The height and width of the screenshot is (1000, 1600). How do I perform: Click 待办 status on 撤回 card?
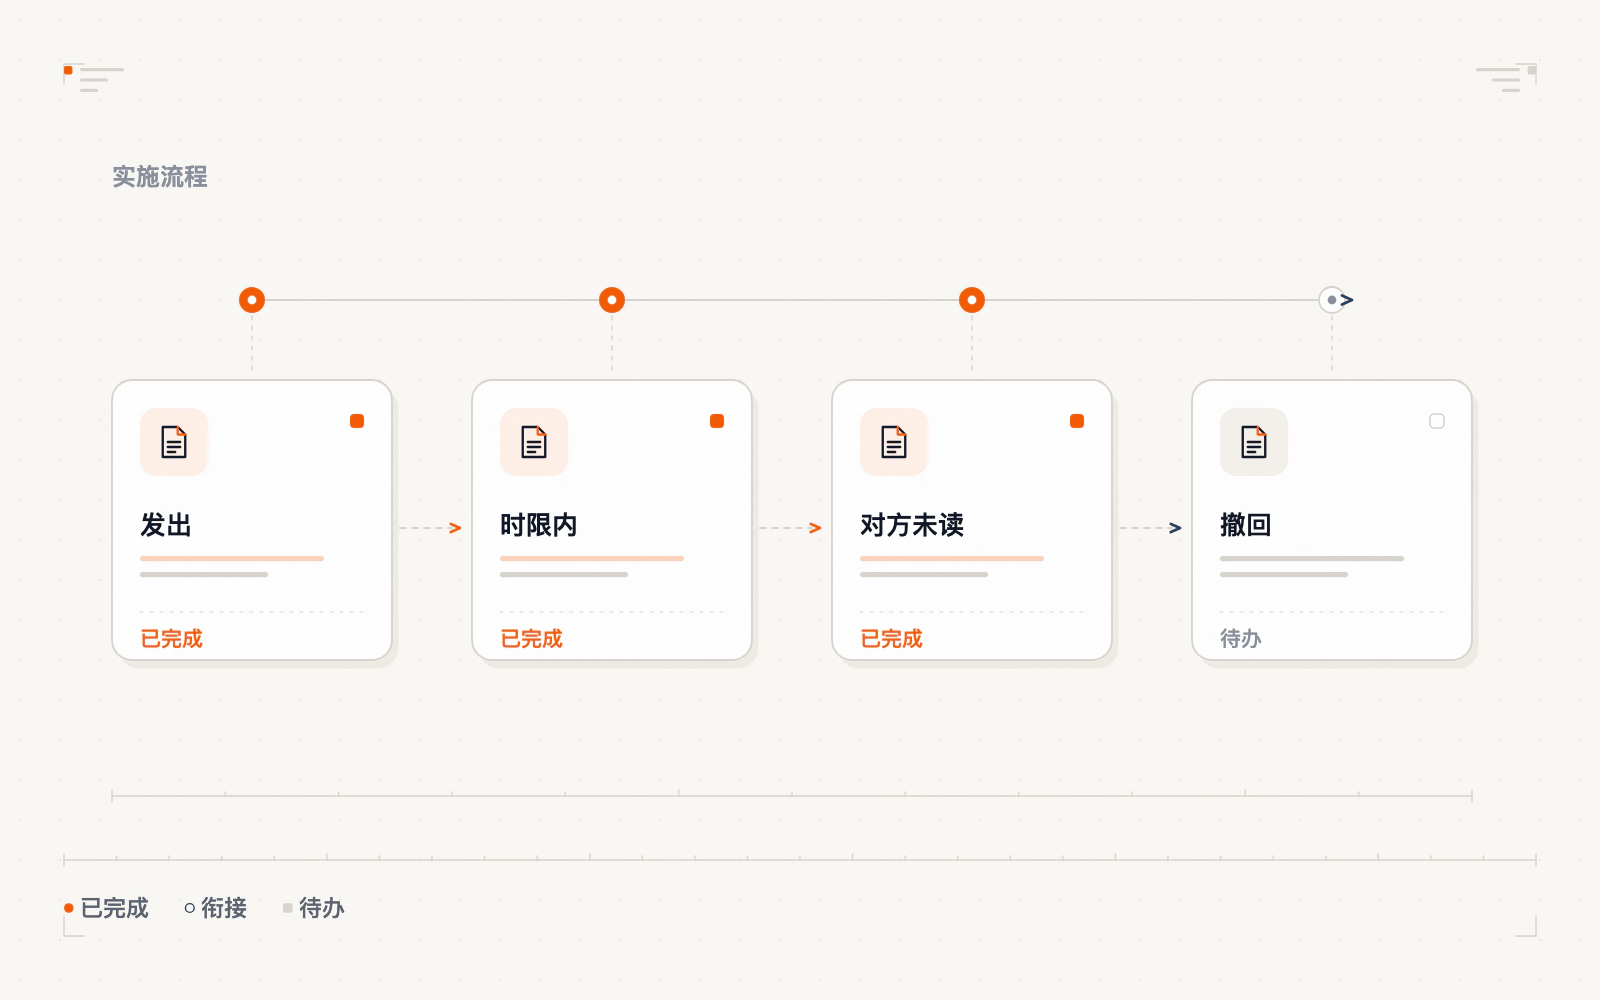[1241, 639]
